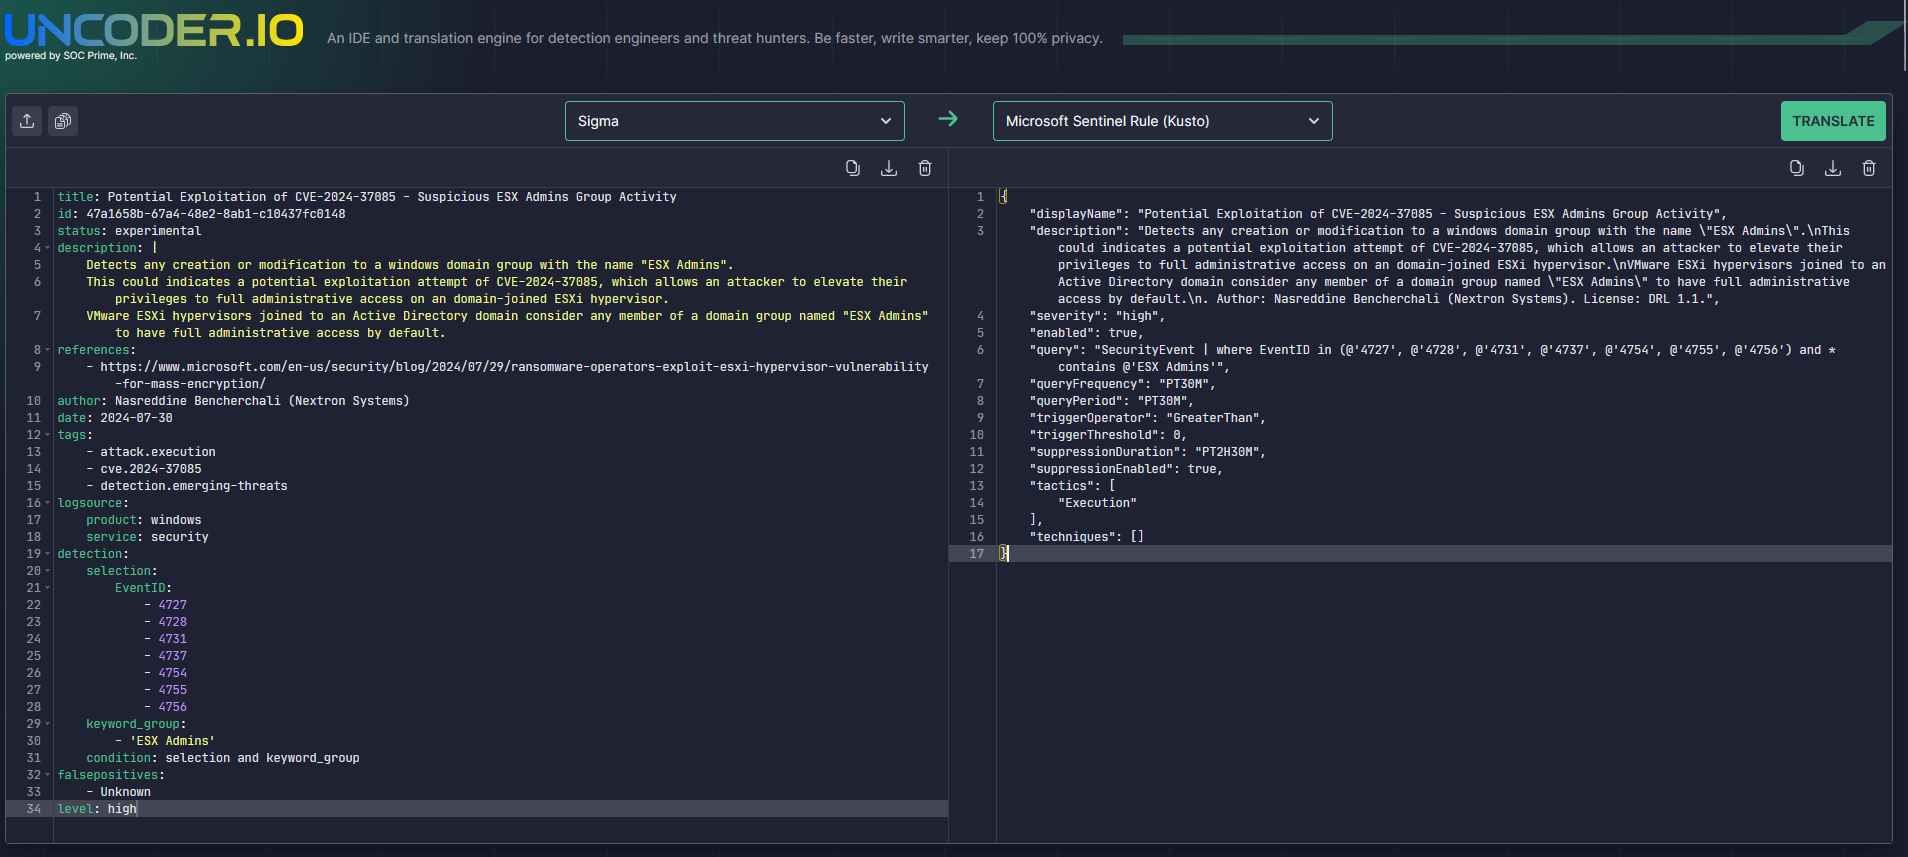Click the 'experimental' status value

(x=158, y=231)
